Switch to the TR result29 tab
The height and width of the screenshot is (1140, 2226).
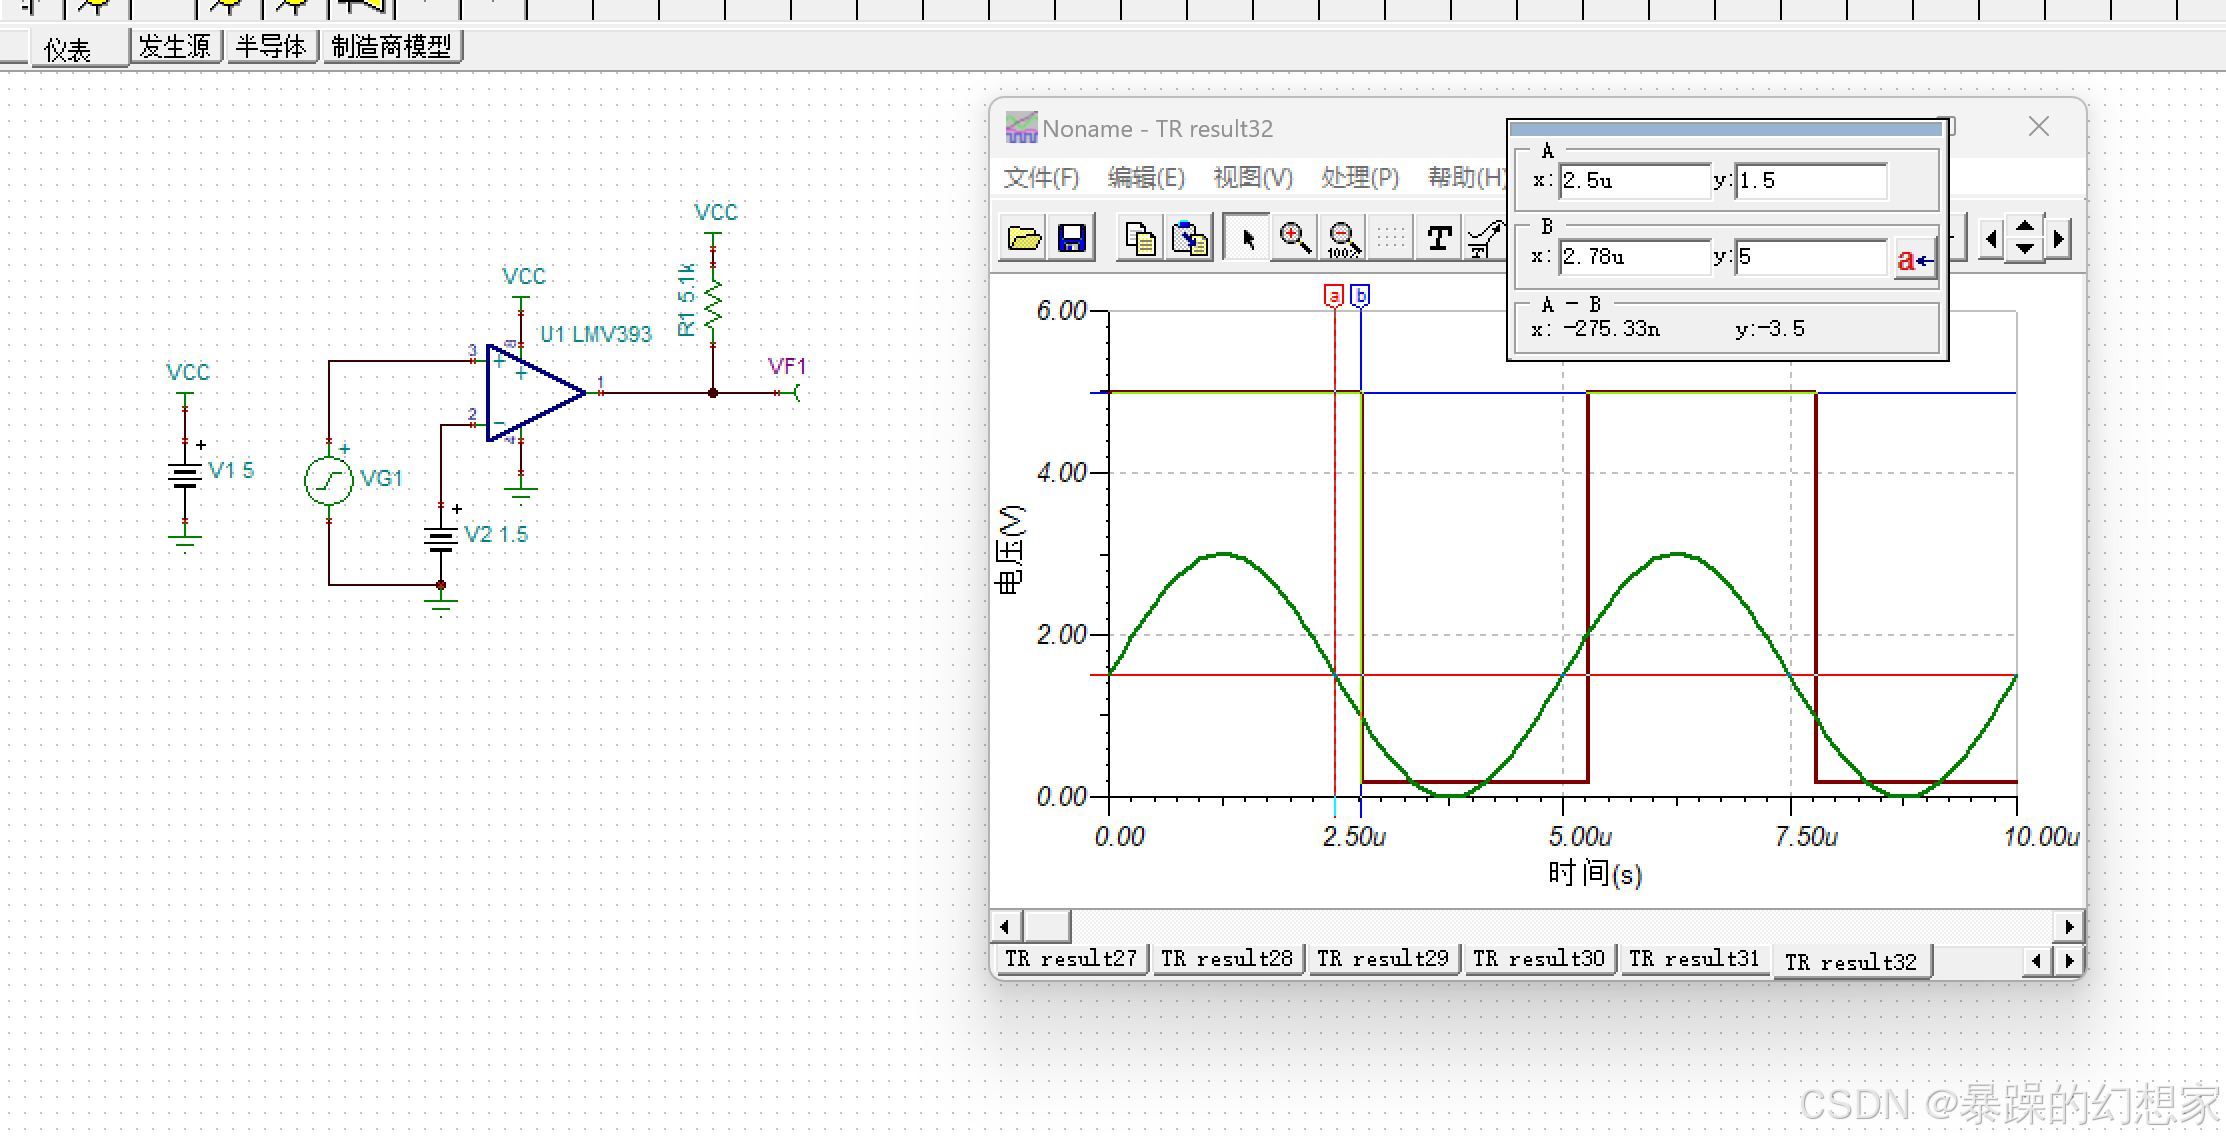tap(1382, 958)
